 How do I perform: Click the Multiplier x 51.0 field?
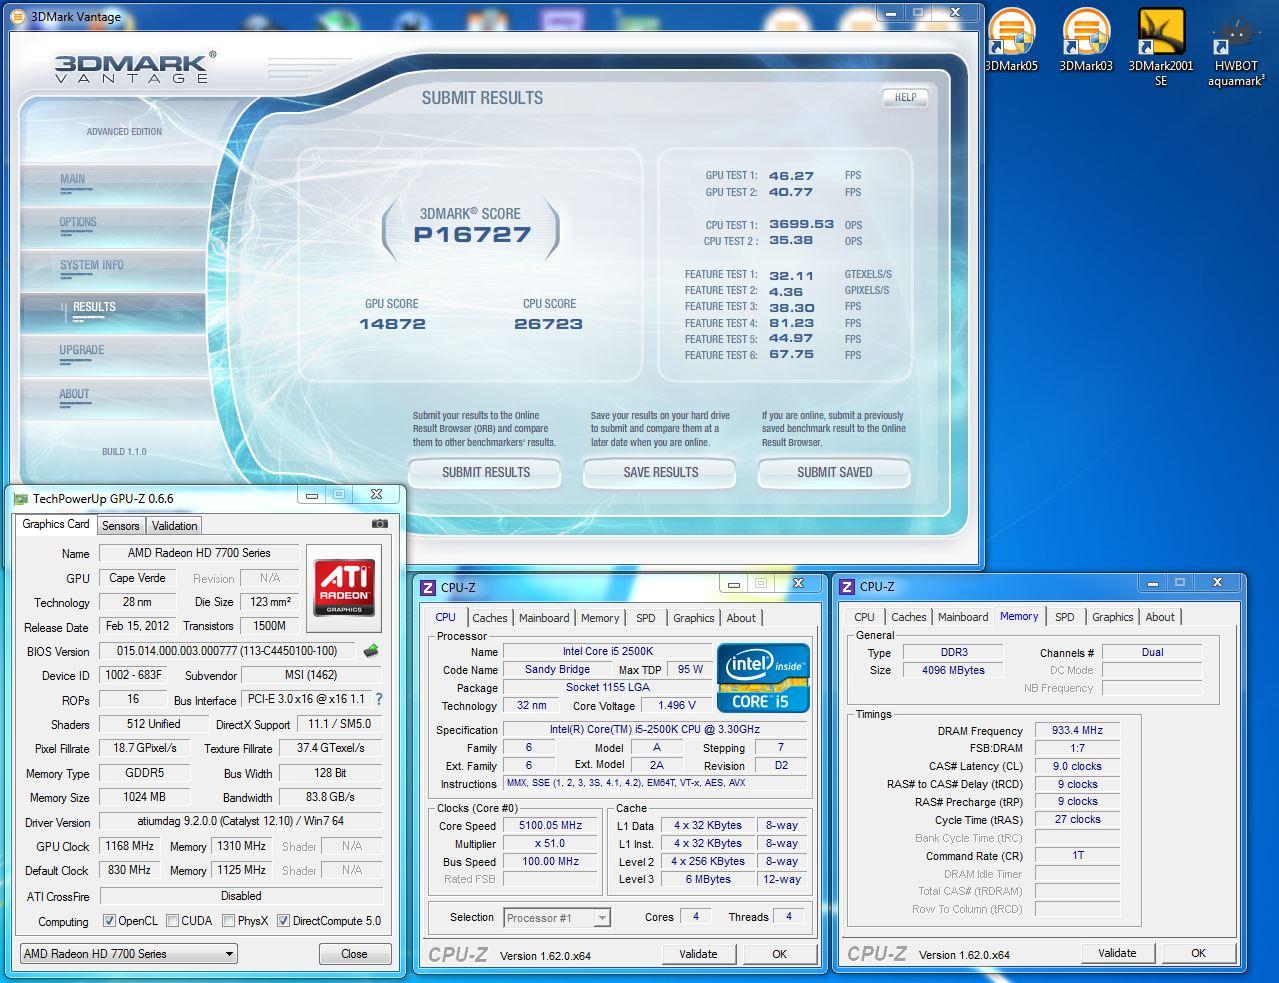click(551, 843)
